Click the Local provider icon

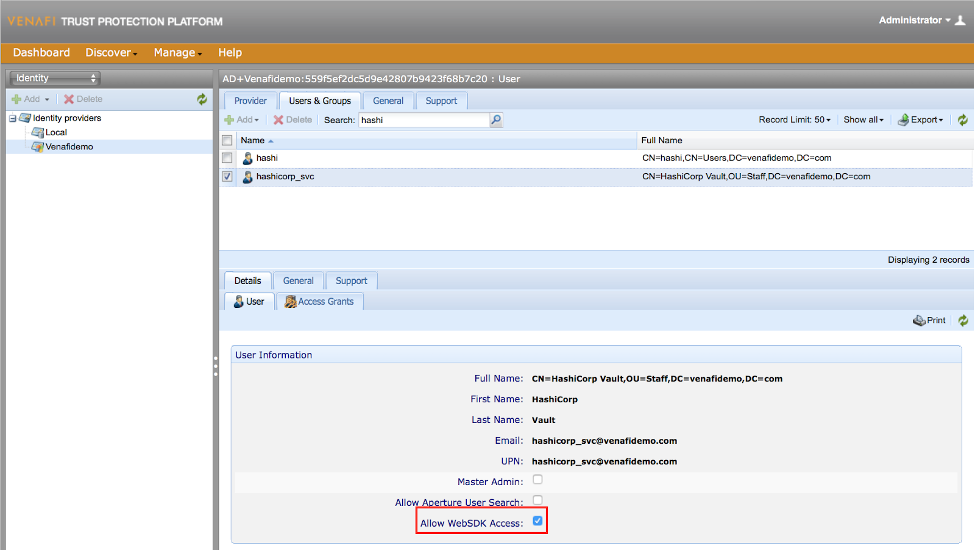click(x=37, y=132)
